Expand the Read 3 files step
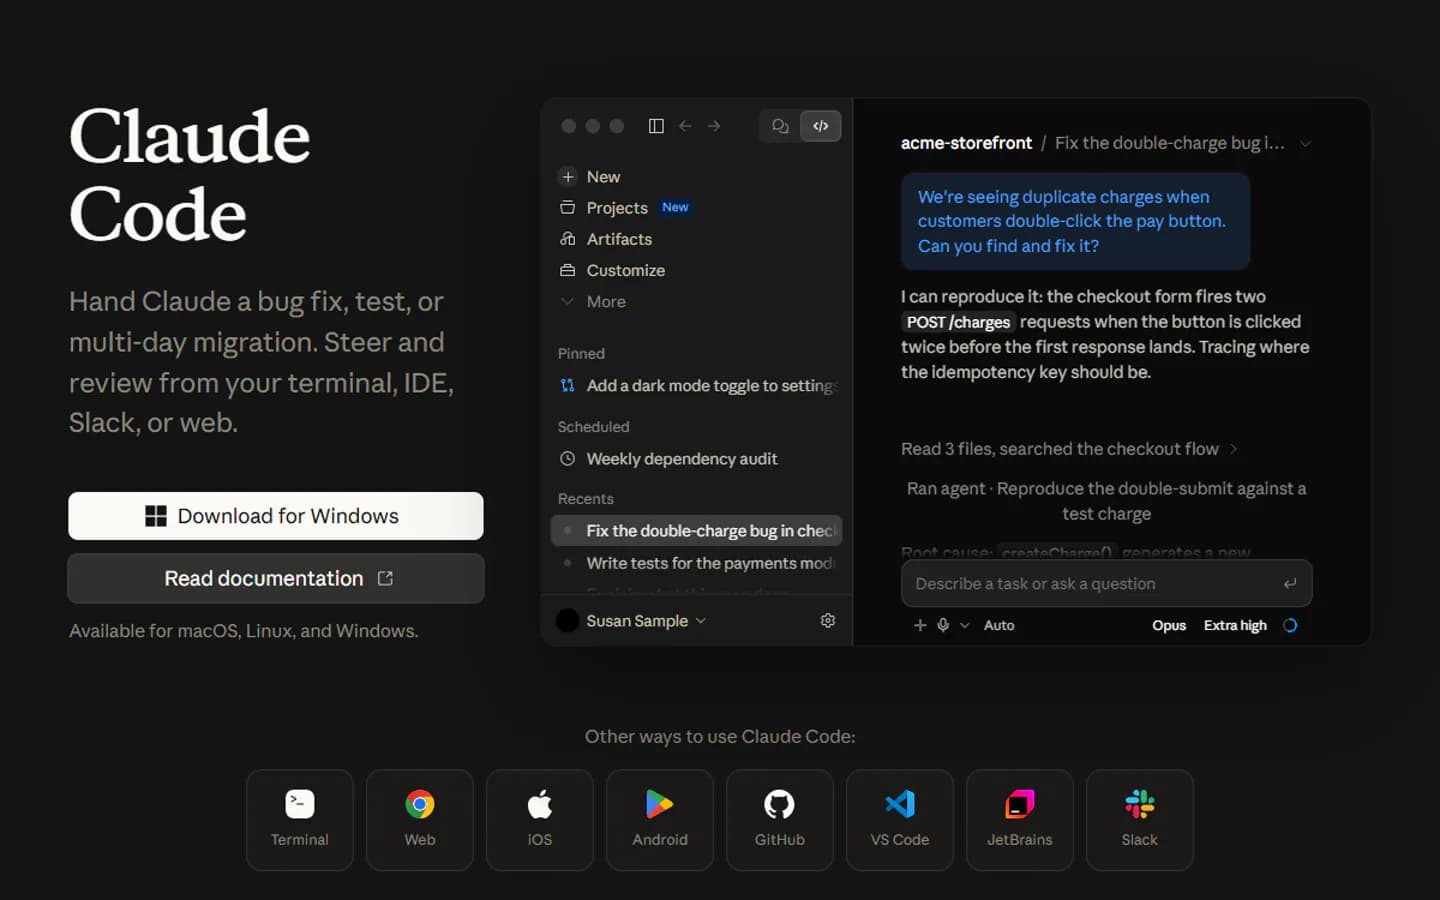This screenshot has height=900, width=1440. [x=1069, y=449]
